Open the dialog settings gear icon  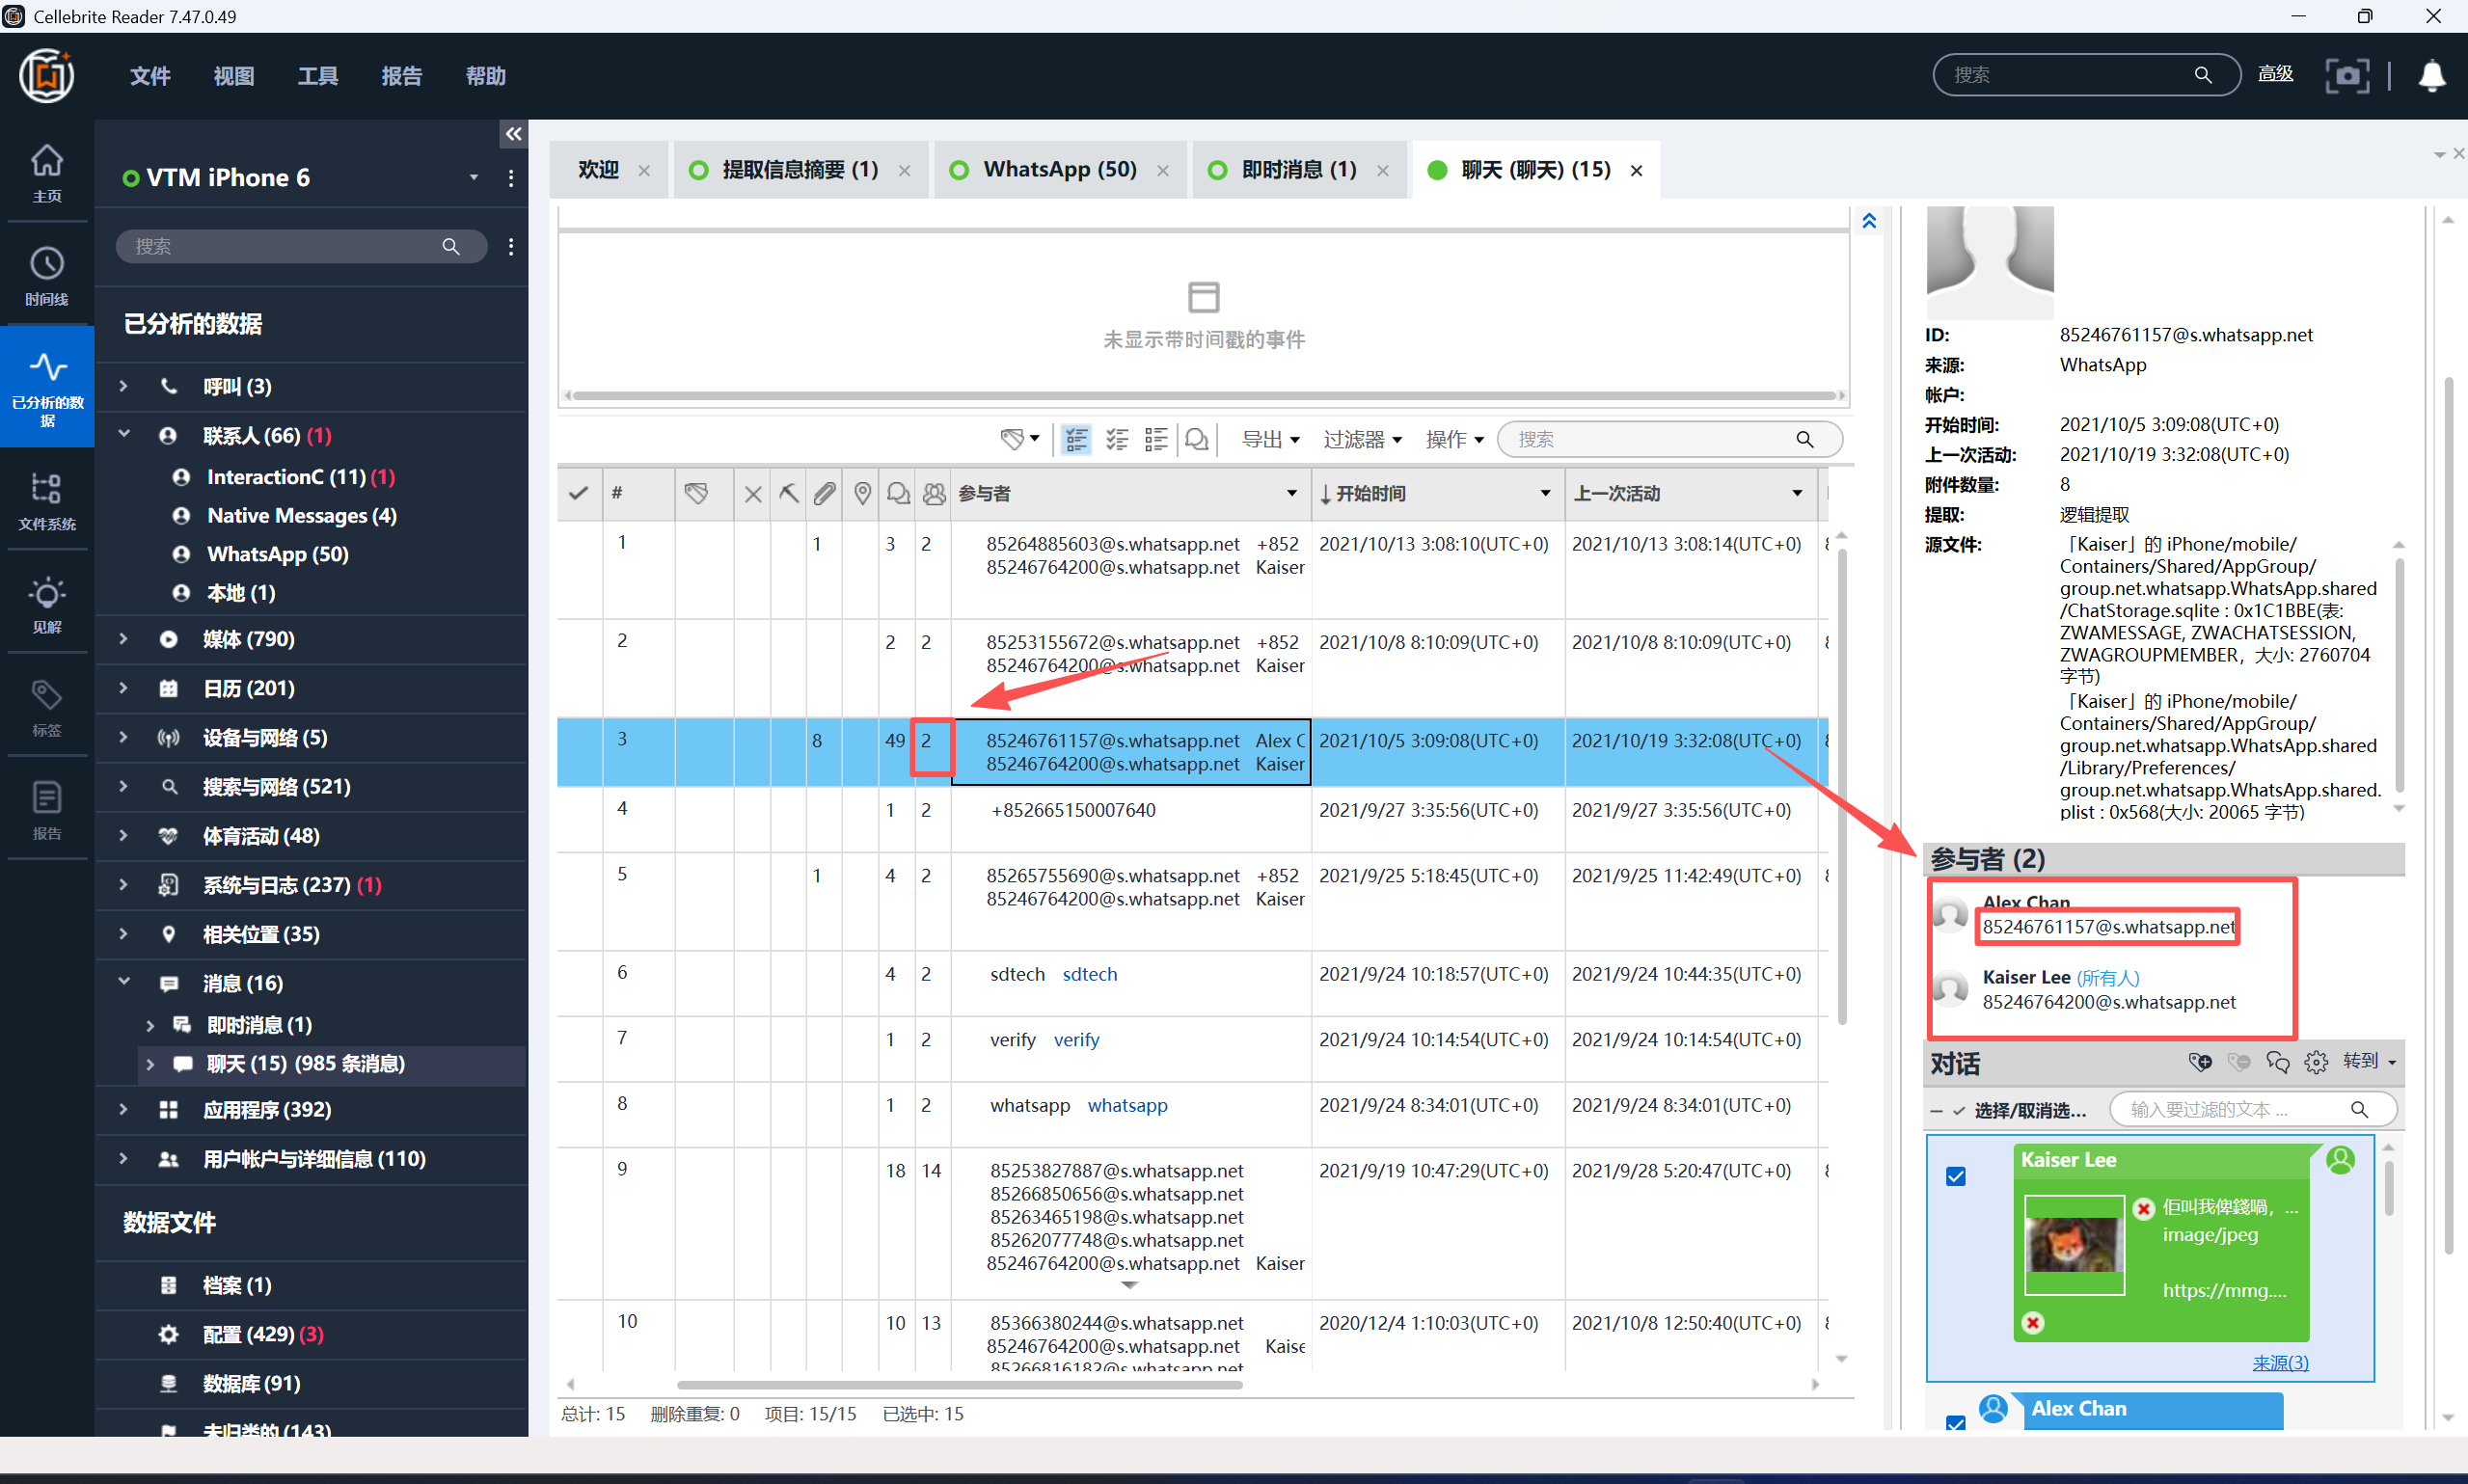click(2316, 1062)
